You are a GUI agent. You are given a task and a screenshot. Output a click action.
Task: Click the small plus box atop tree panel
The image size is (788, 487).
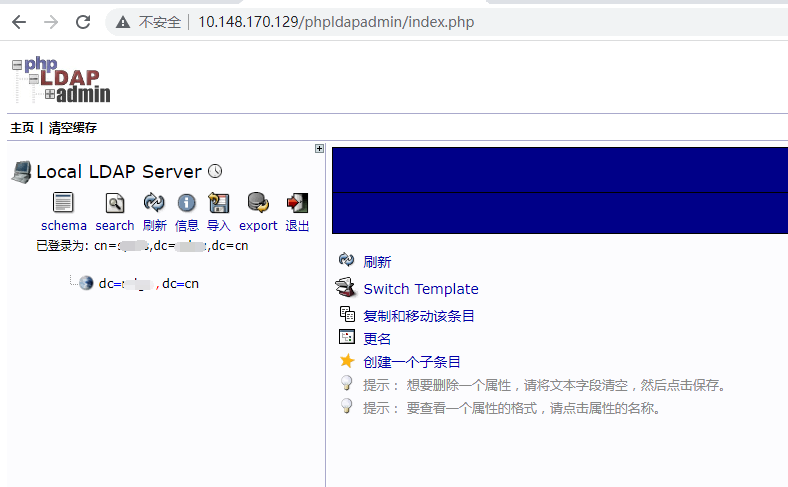pos(319,149)
